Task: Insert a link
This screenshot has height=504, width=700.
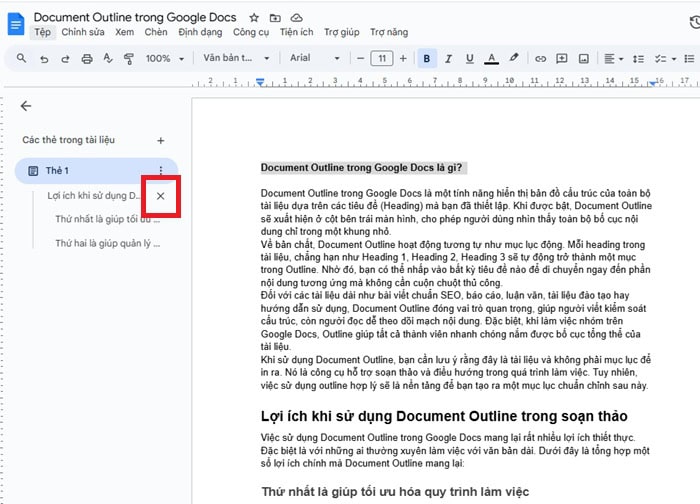Action: coord(541,58)
